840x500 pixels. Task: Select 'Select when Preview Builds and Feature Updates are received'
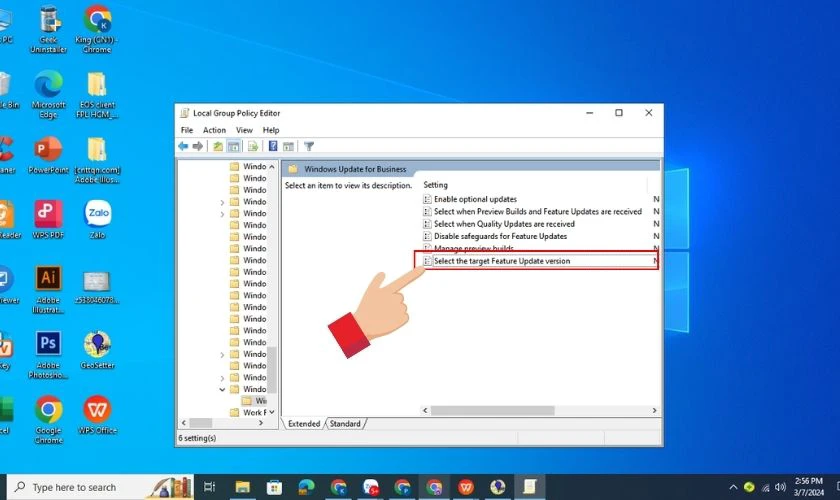tap(537, 212)
